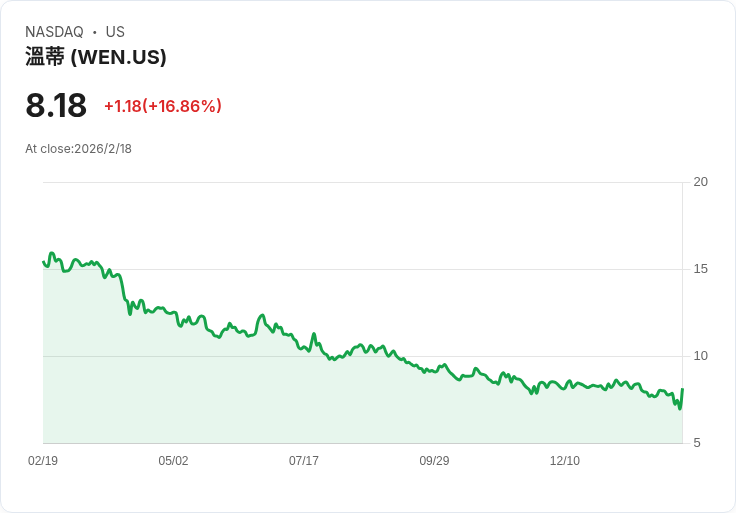Click the US market label
736x513 pixels.
click(115, 32)
